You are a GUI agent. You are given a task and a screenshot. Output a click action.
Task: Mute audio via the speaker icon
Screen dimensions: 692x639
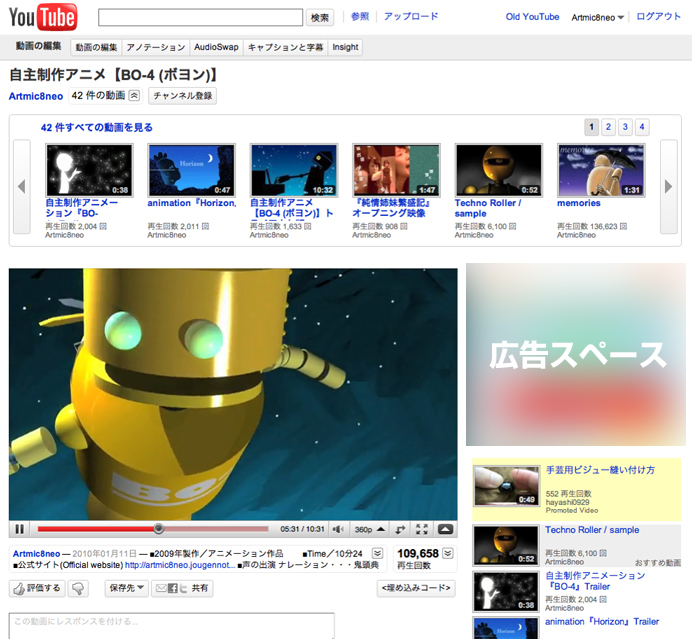[338, 529]
